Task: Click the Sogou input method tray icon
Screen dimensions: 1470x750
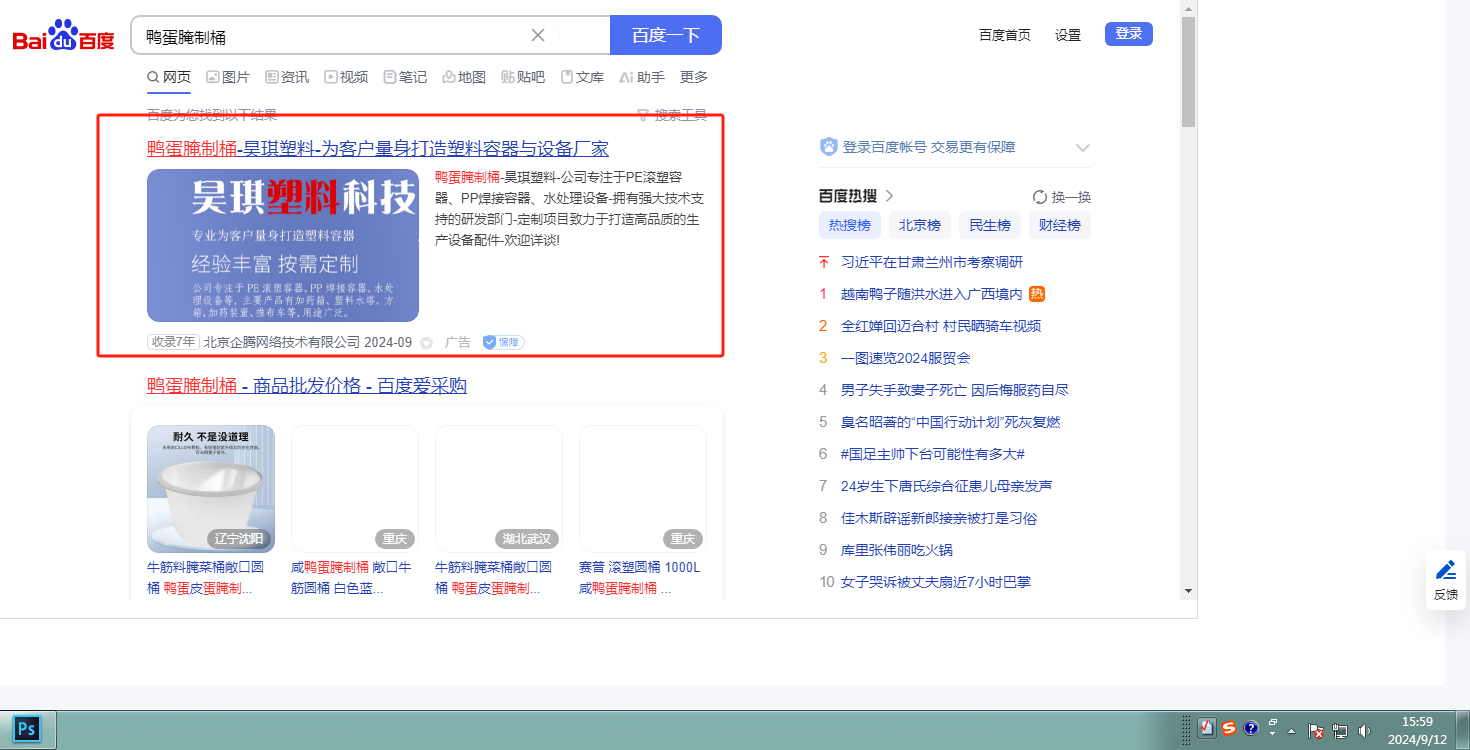Action: click(1228, 729)
